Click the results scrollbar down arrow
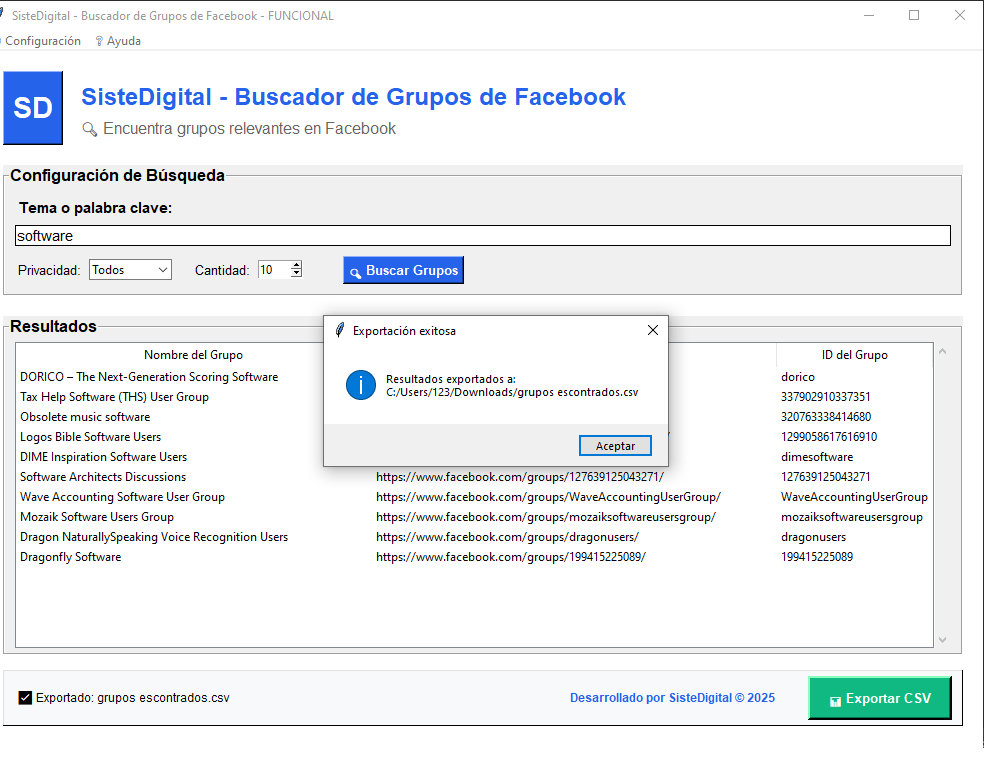The height and width of the screenshot is (768, 984). coord(943,639)
